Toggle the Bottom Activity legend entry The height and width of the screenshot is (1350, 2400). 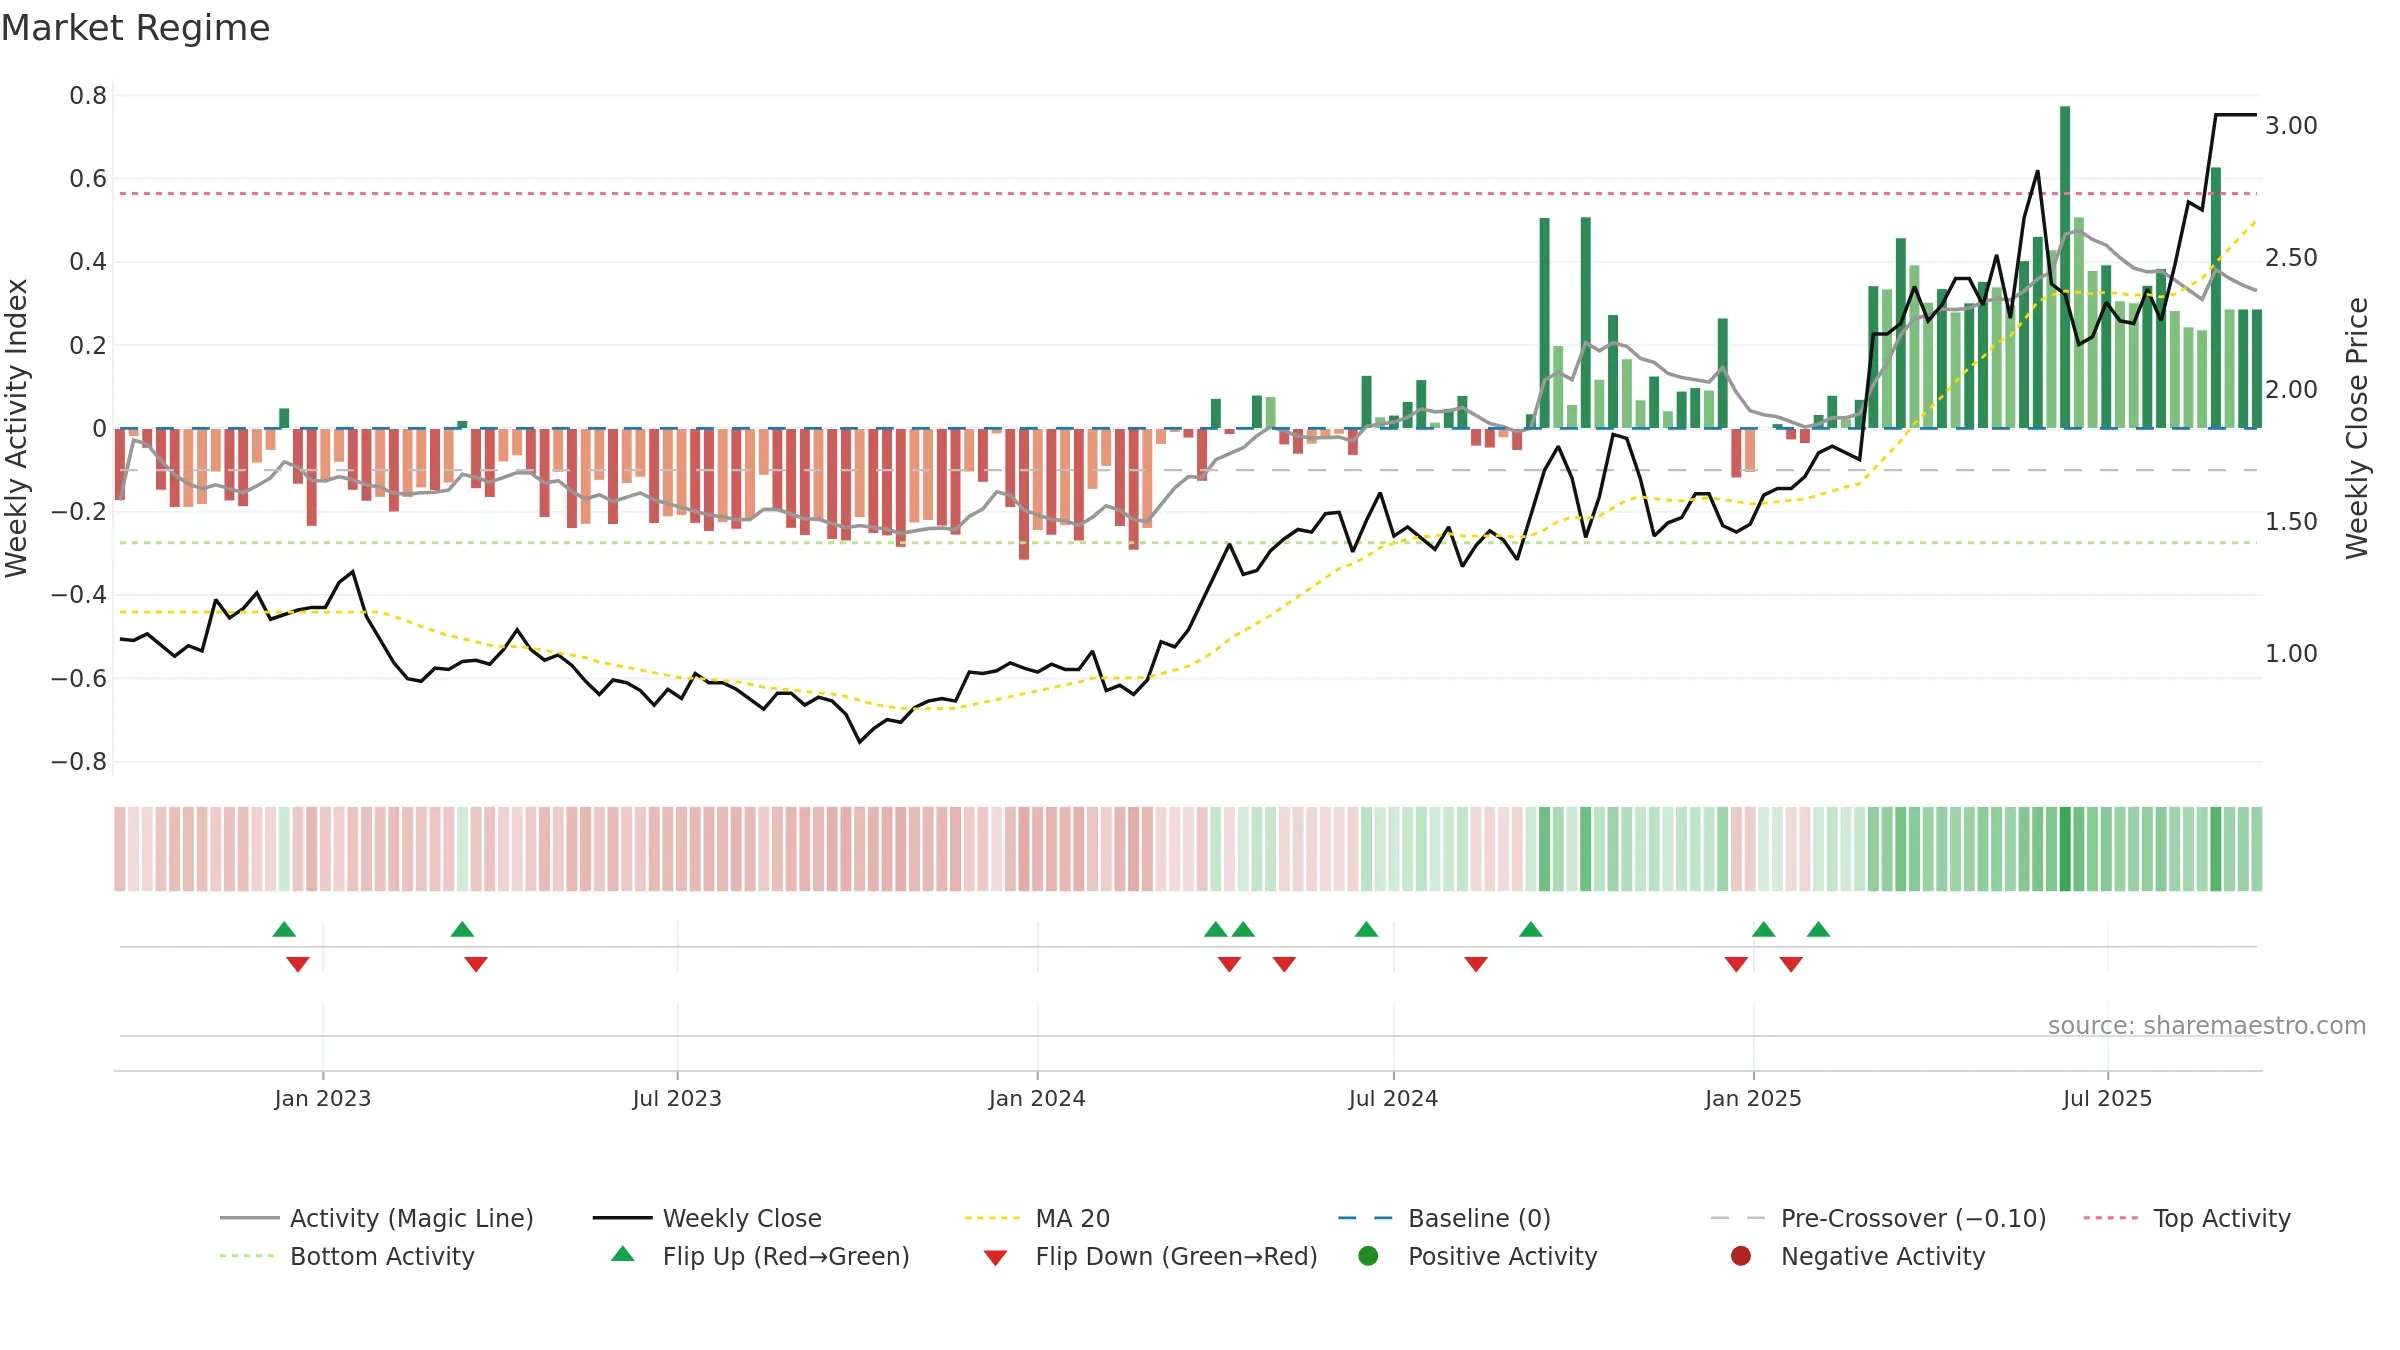pos(347,1256)
